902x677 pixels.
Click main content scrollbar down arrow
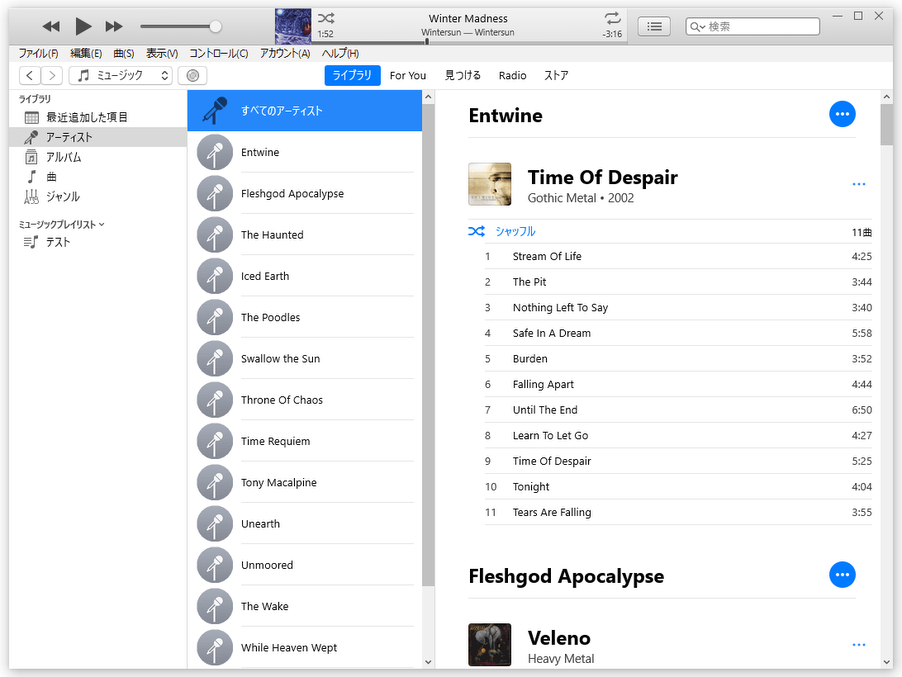pyautogui.click(x=886, y=661)
